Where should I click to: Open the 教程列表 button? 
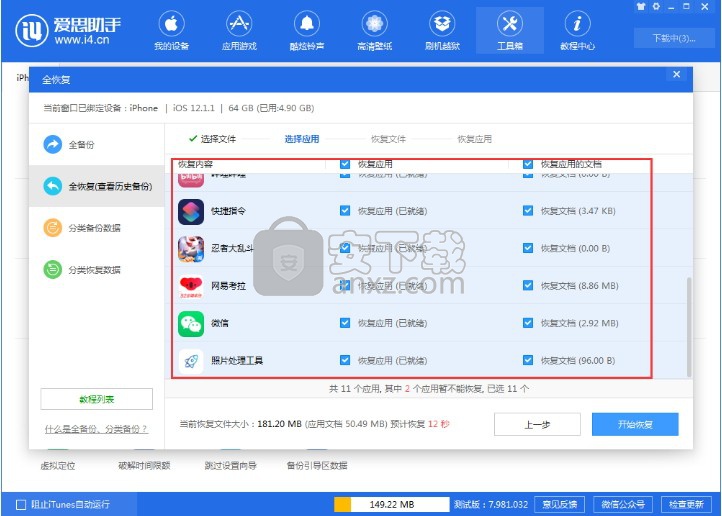coord(96,399)
